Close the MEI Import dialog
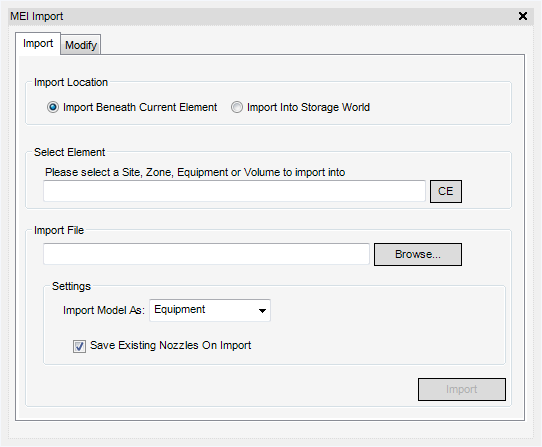Image resolution: width=542 pixels, height=447 pixels. [523, 16]
